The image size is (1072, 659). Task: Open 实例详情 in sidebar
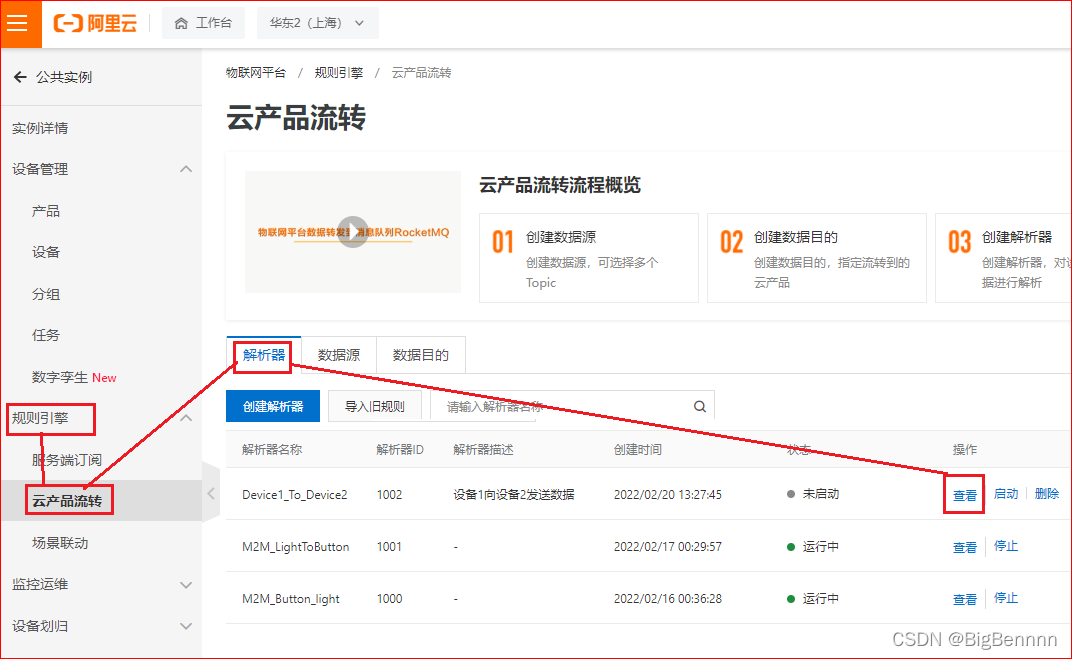(40, 128)
